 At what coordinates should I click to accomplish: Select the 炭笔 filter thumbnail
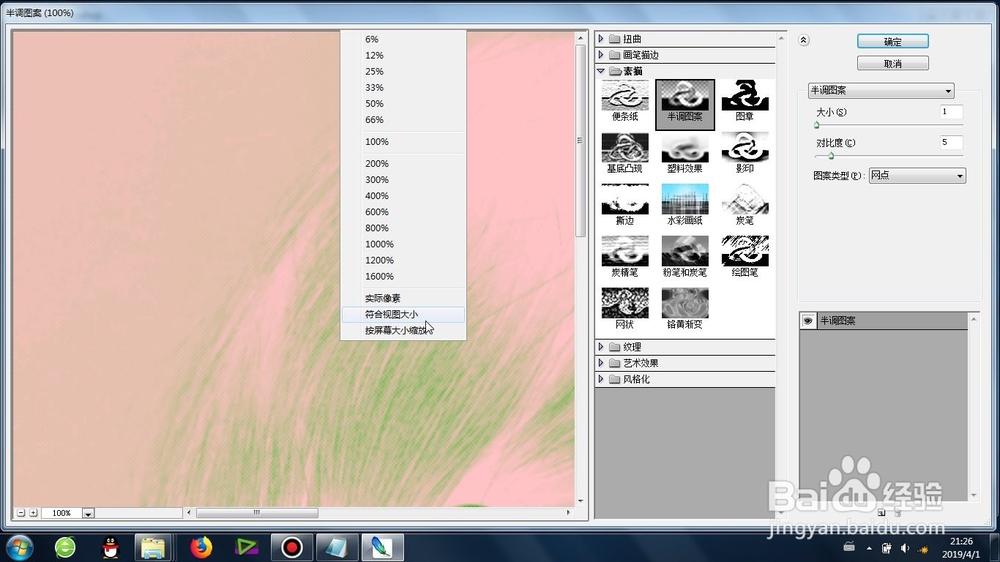click(744, 205)
